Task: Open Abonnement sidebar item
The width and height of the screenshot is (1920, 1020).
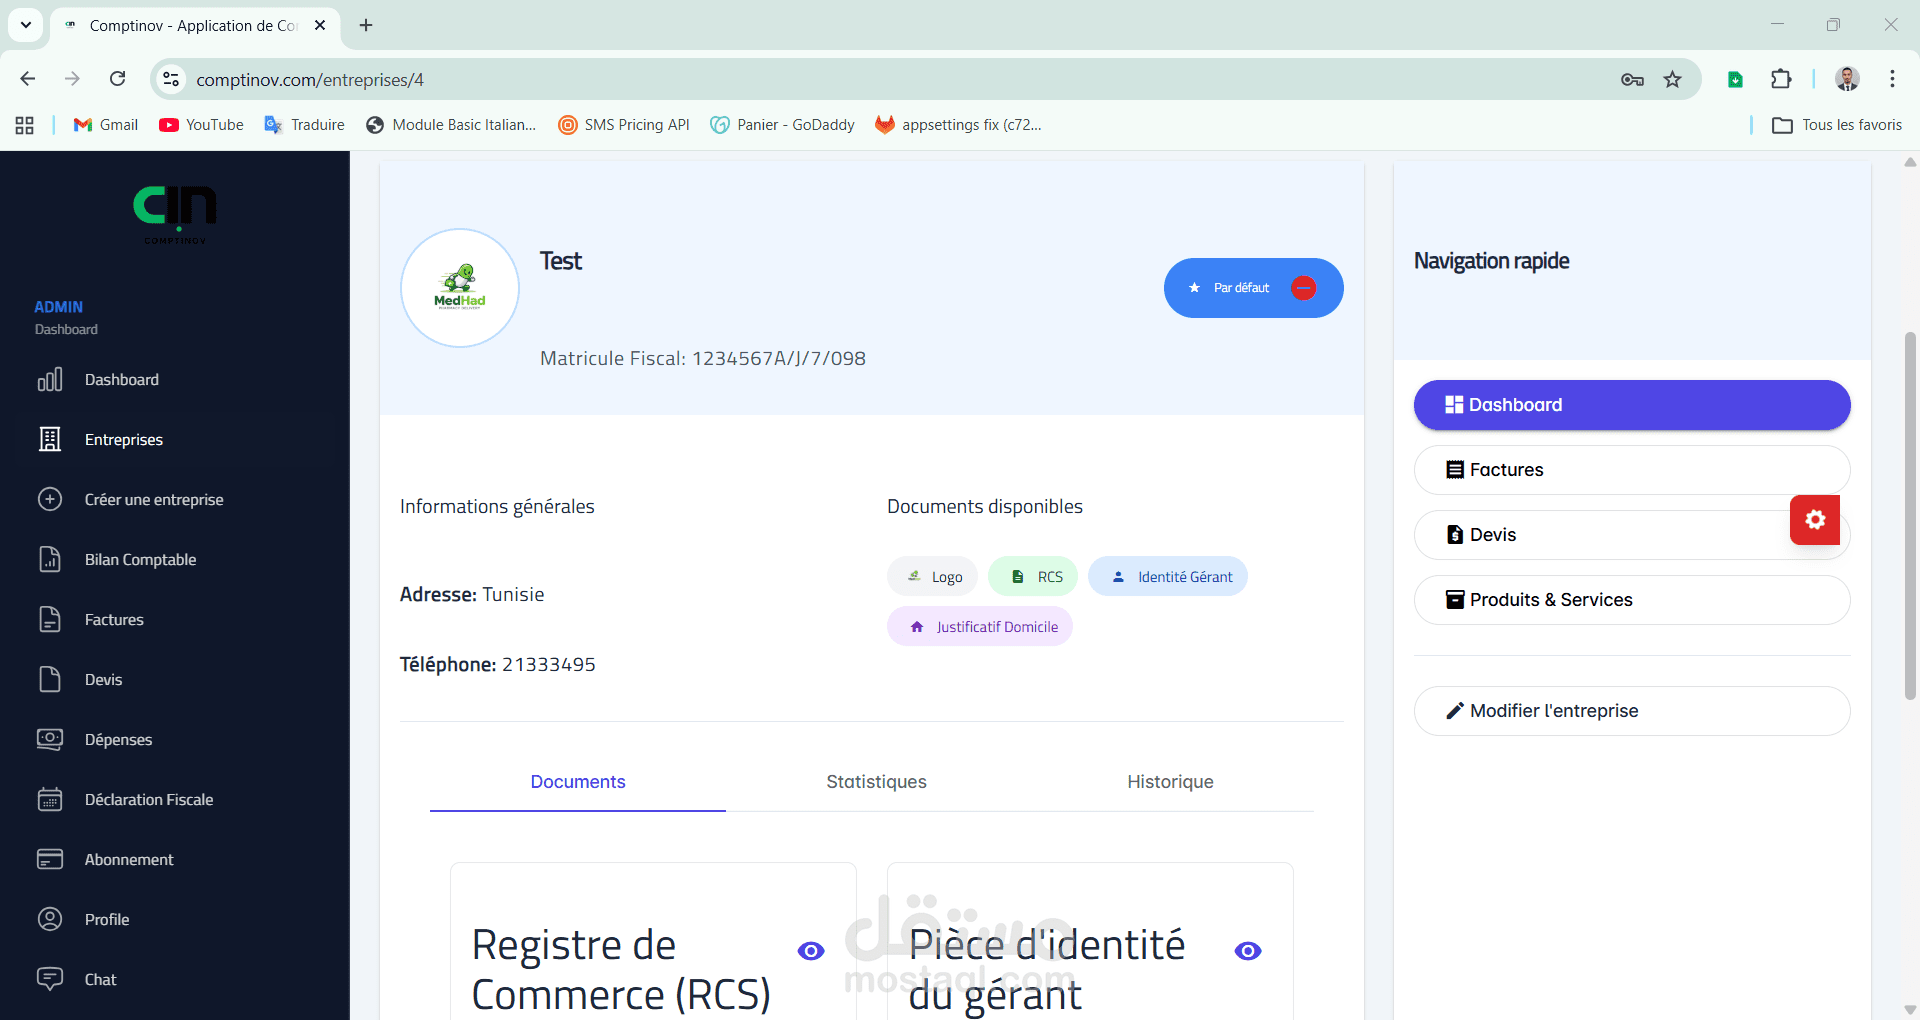Action: (x=128, y=860)
